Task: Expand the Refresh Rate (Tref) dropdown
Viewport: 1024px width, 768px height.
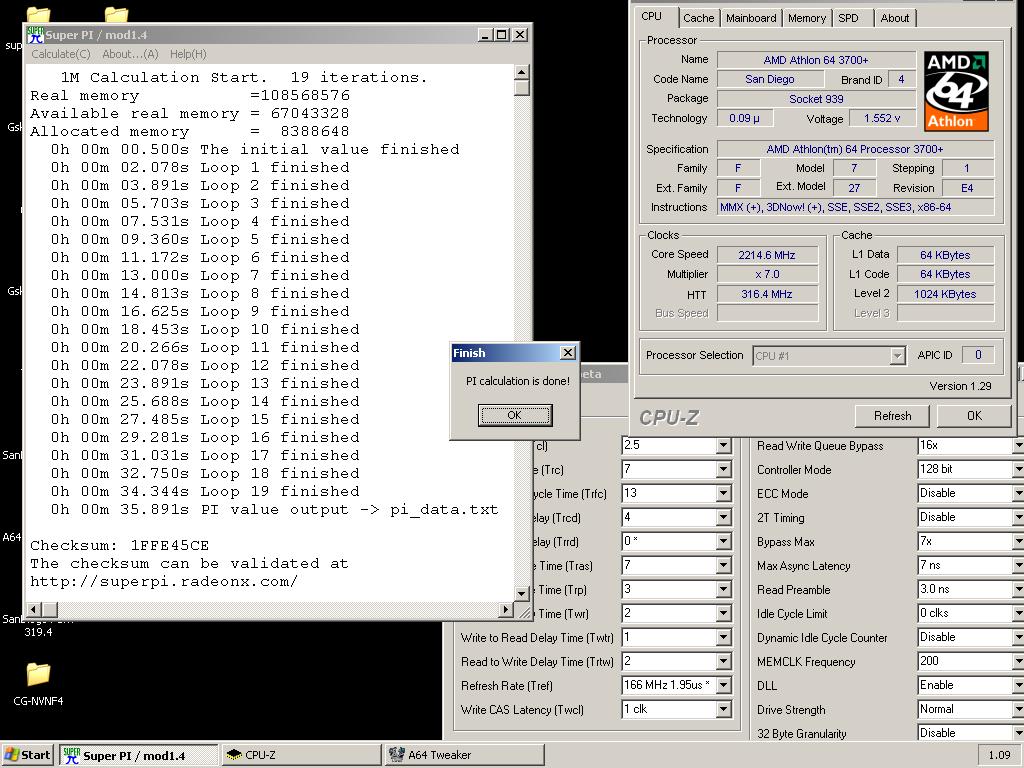Action: click(x=723, y=686)
